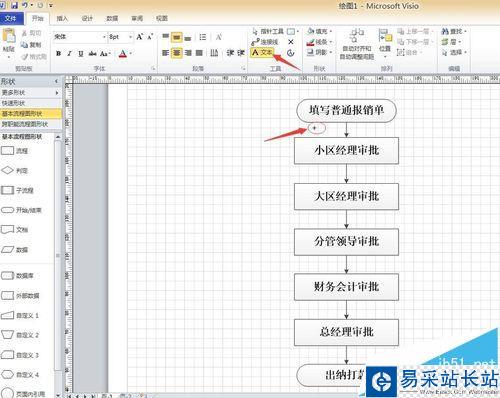Toggle Italic formatting
This screenshot has height=398, width=500.
tap(70, 53)
